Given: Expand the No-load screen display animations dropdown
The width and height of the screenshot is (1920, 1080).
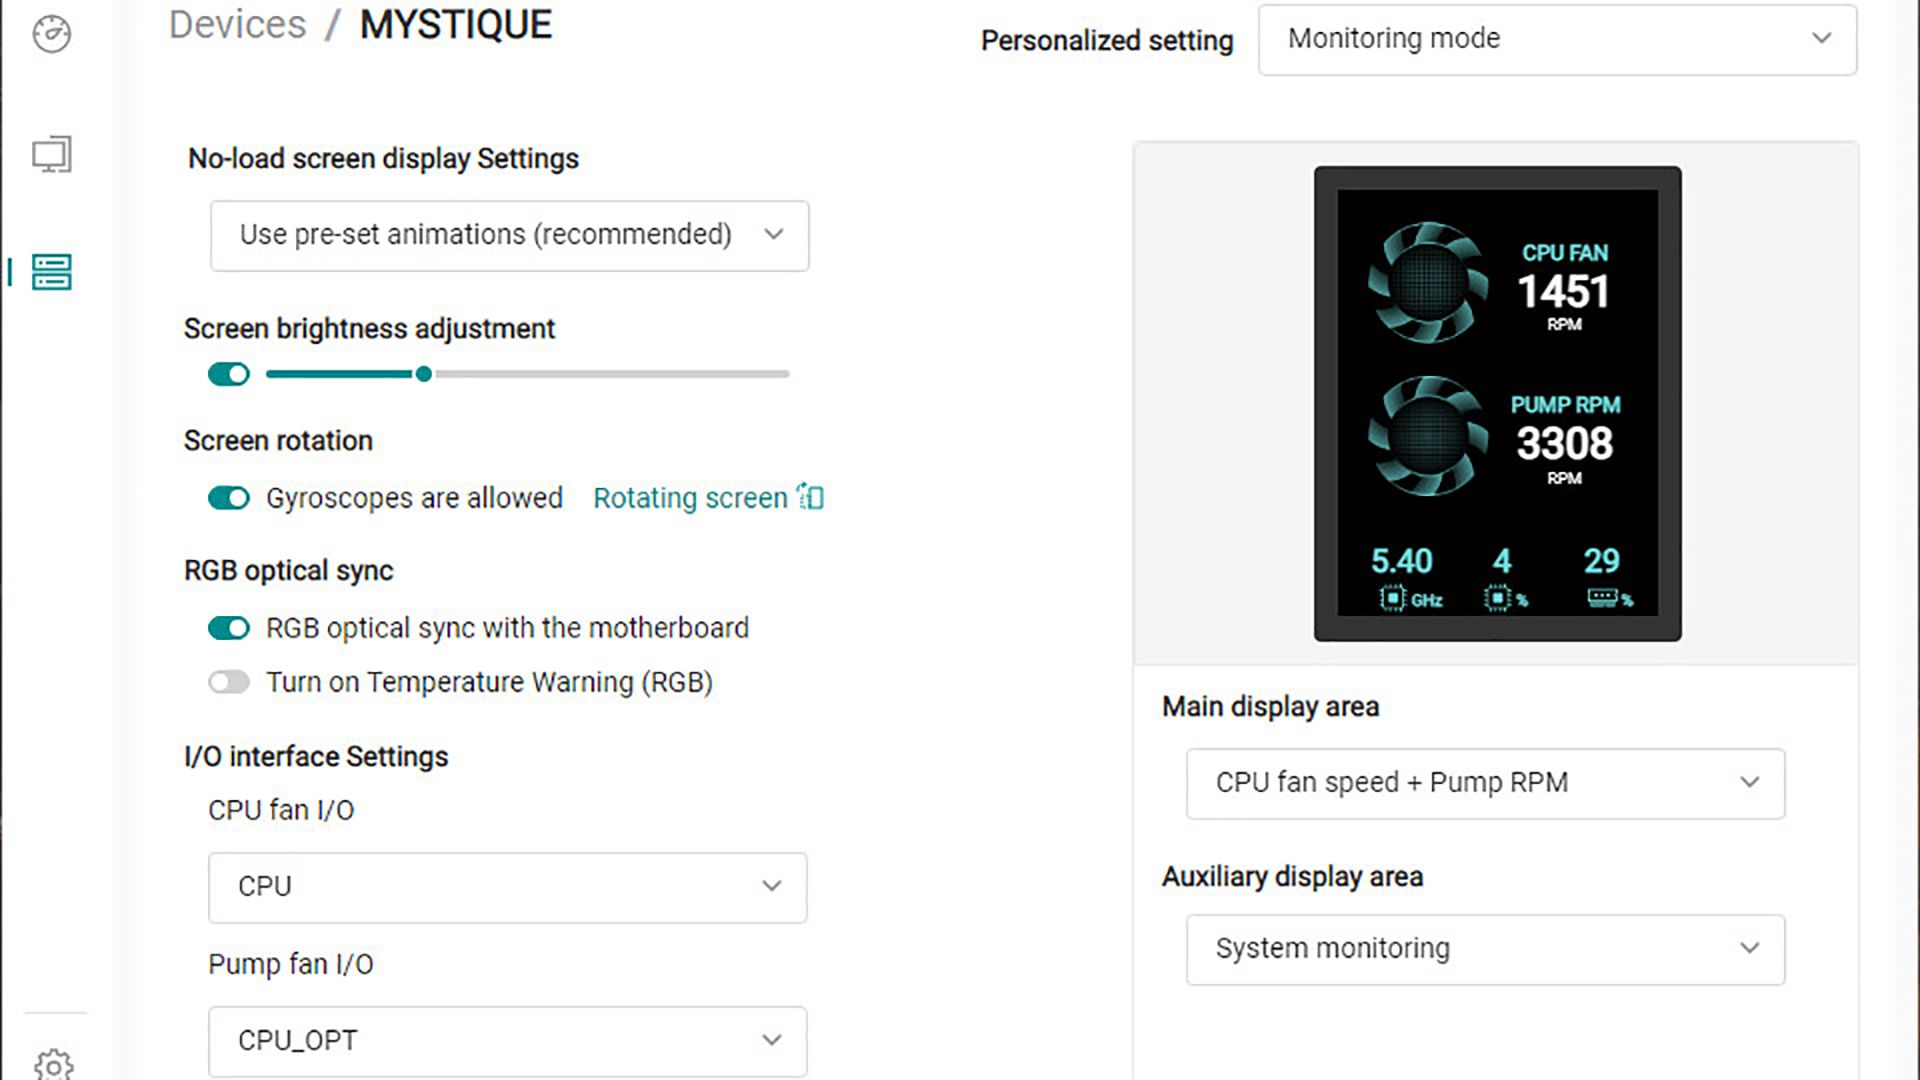Looking at the screenshot, I should (x=509, y=235).
